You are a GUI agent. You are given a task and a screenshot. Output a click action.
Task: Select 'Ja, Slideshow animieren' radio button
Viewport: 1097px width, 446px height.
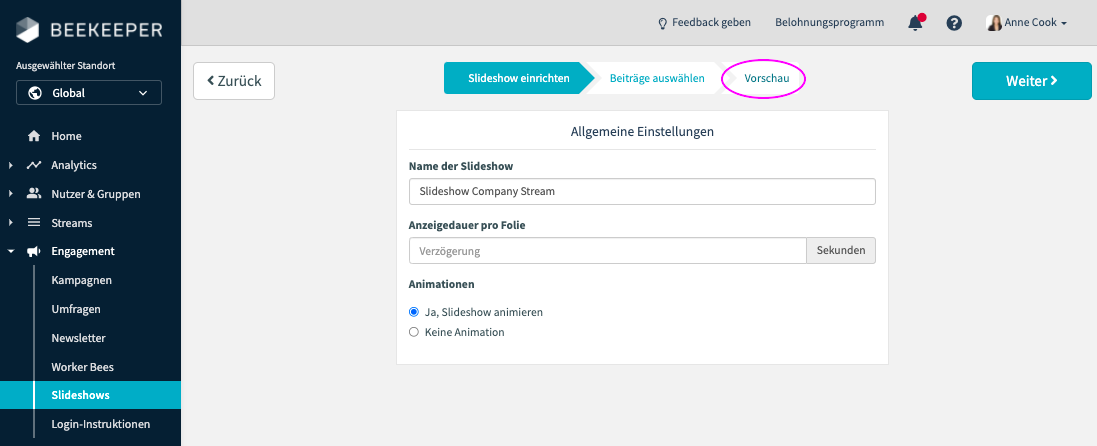(414, 312)
